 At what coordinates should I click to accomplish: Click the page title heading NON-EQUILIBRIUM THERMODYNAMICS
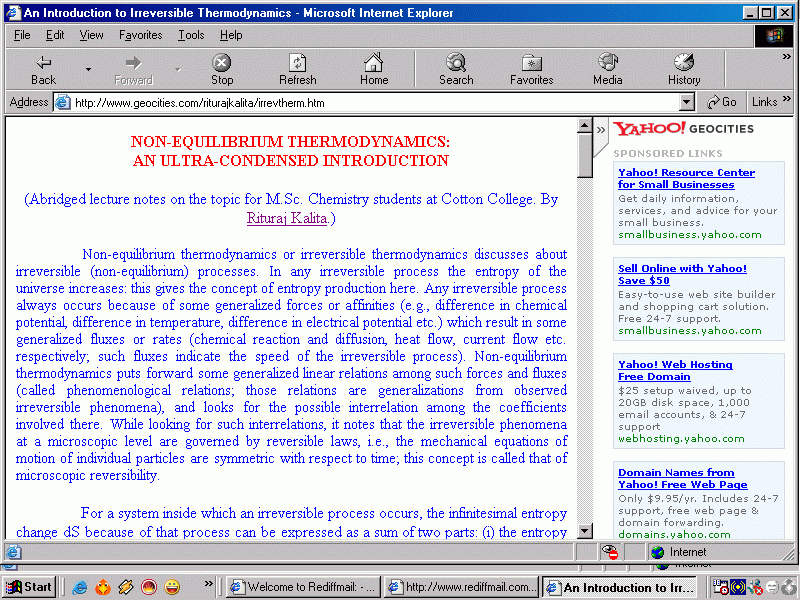pos(290,141)
